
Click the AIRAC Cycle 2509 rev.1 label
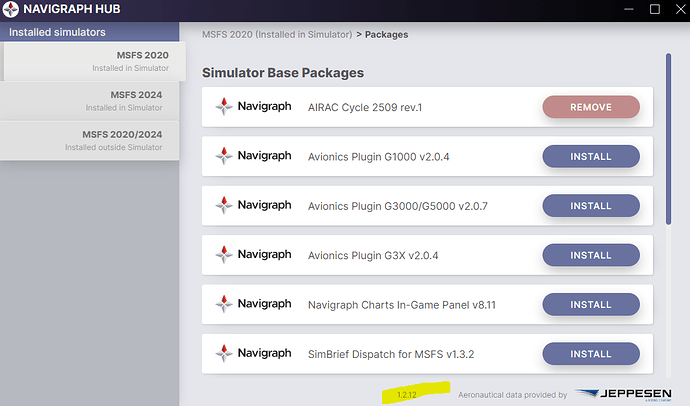point(365,107)
